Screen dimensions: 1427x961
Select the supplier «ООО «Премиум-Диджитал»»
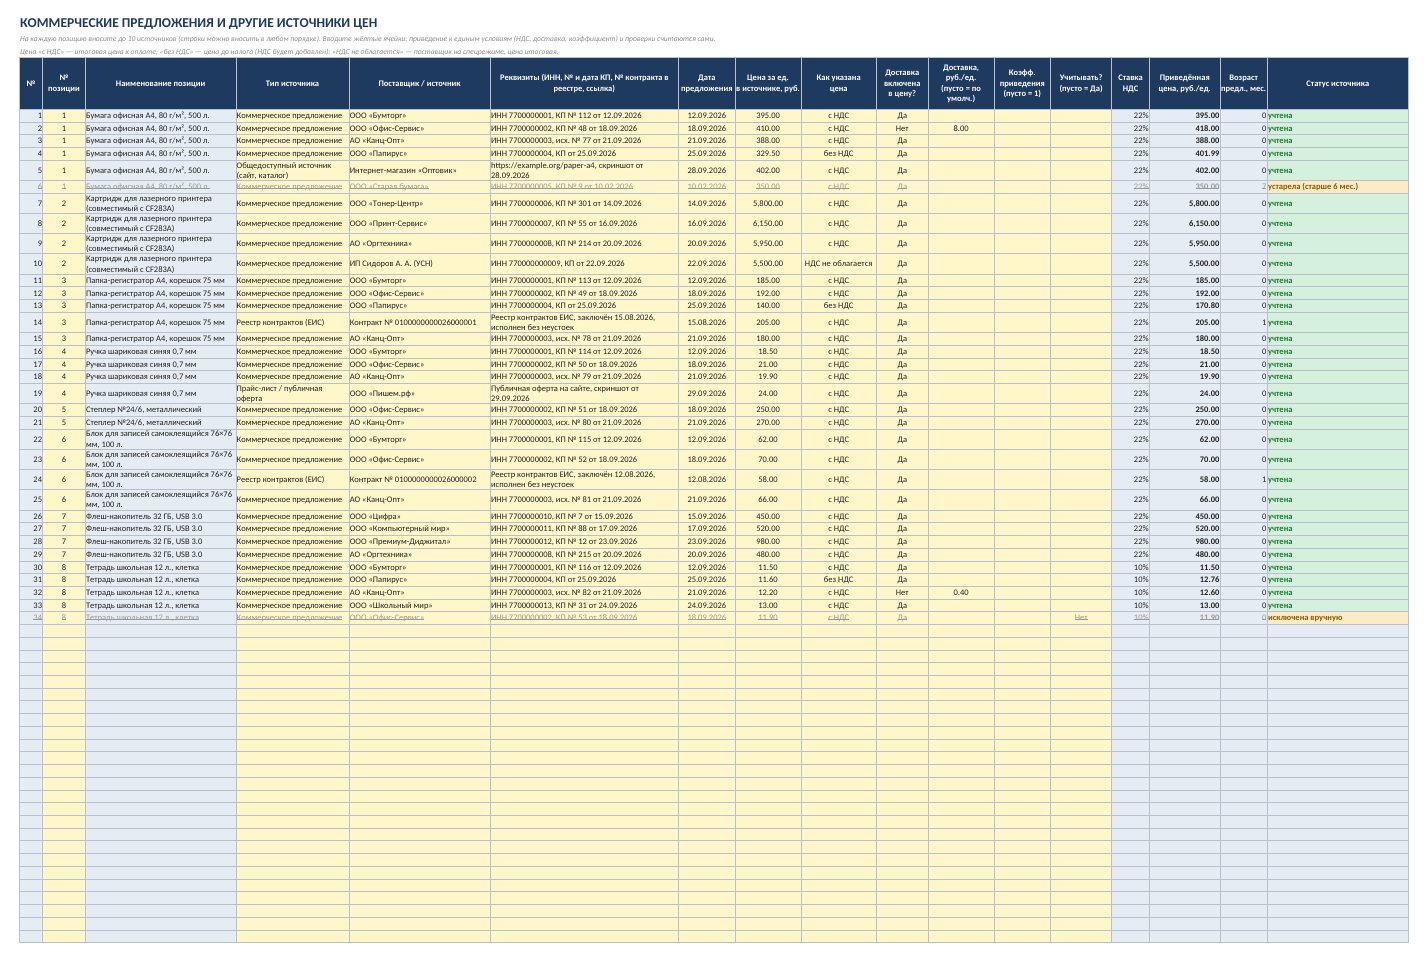[x=419, y=542]
